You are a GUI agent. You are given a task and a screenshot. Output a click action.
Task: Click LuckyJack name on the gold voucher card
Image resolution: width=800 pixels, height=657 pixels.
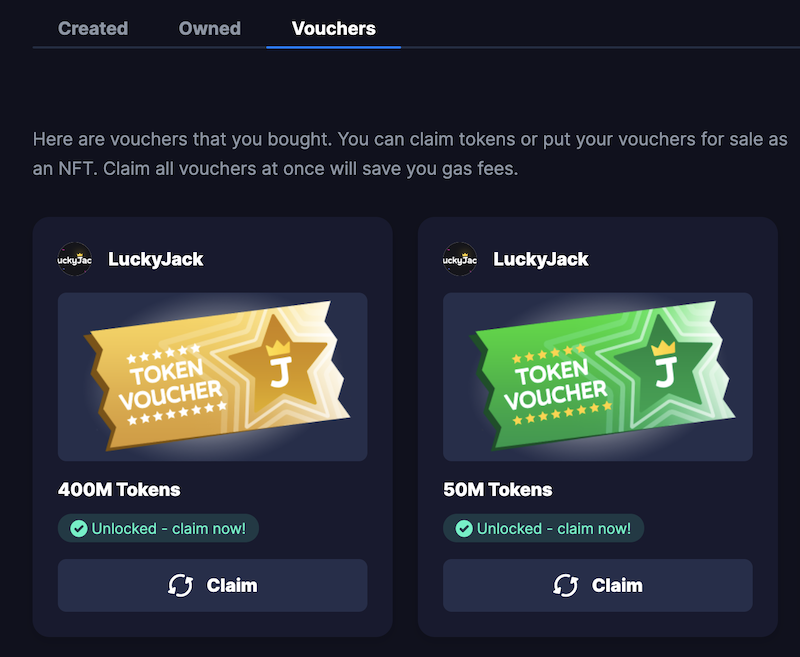(x=156, y=259)
